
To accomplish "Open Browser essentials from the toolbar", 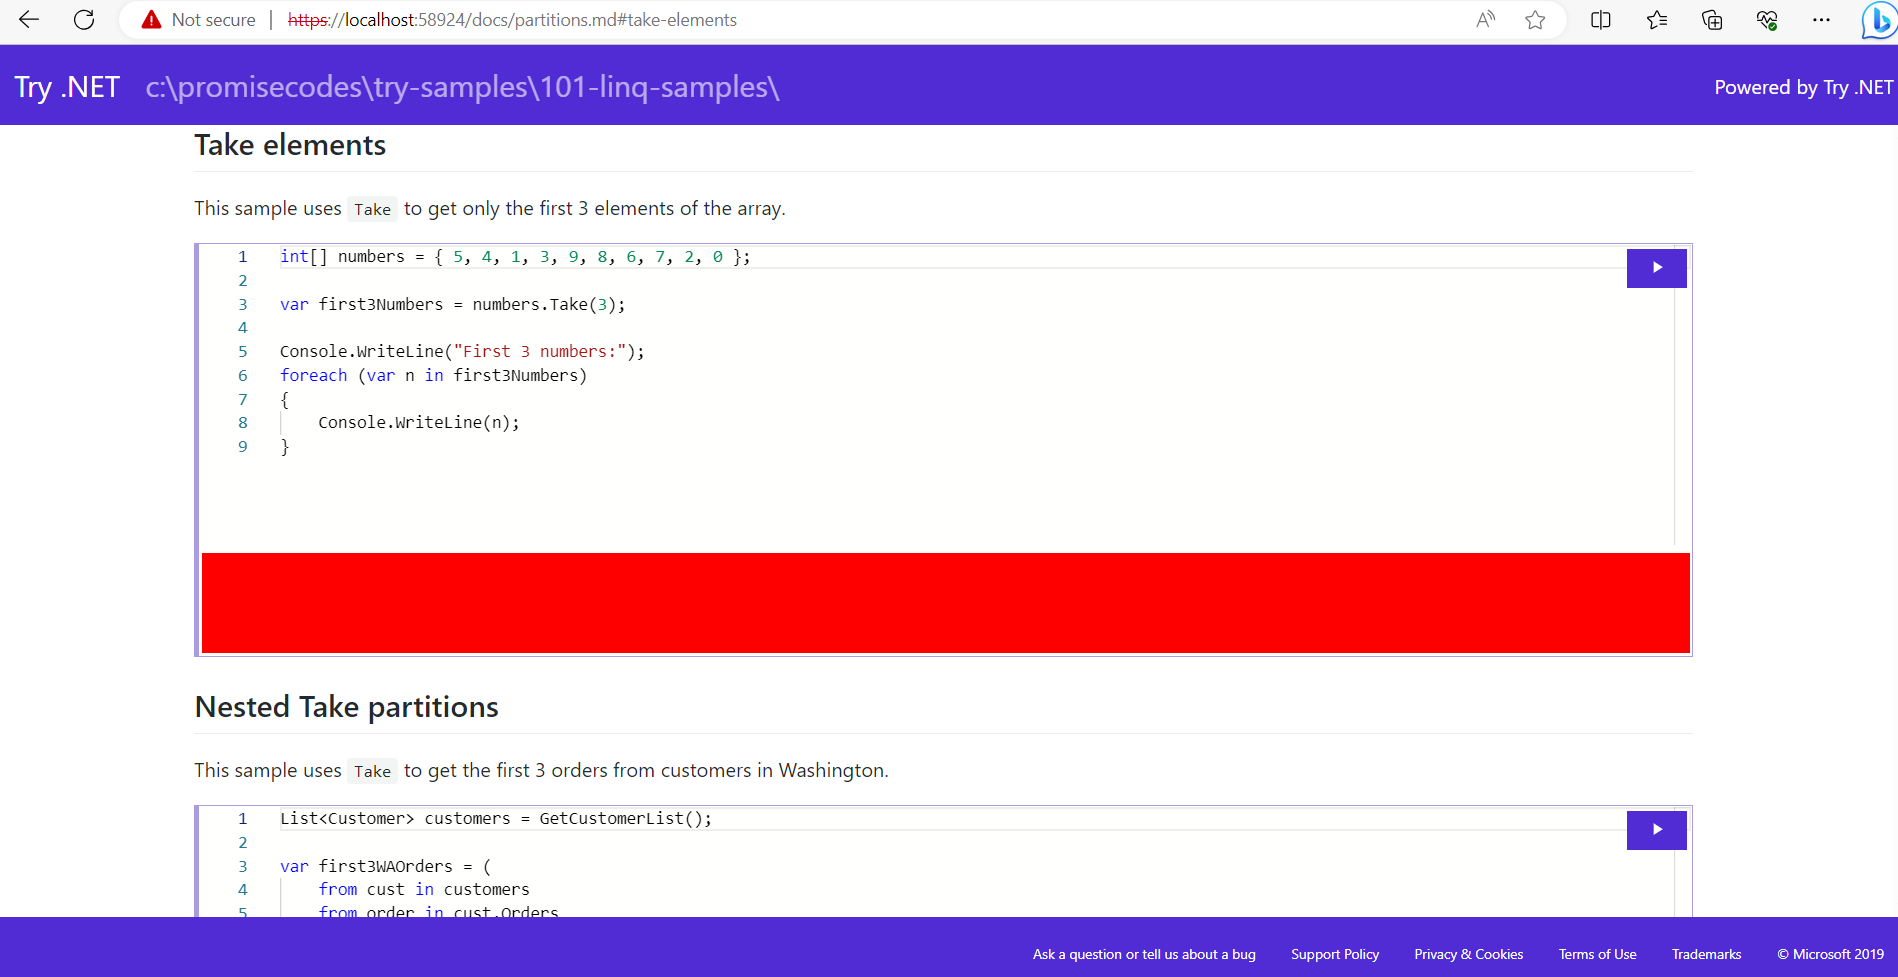I will 1767,19.
